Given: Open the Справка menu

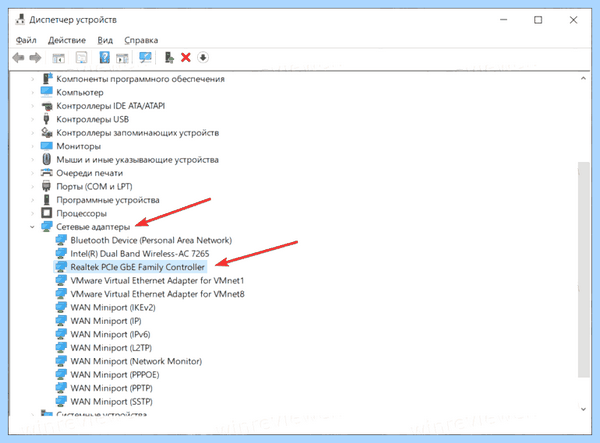Looking at the screenshot, I should pos(141,40).
